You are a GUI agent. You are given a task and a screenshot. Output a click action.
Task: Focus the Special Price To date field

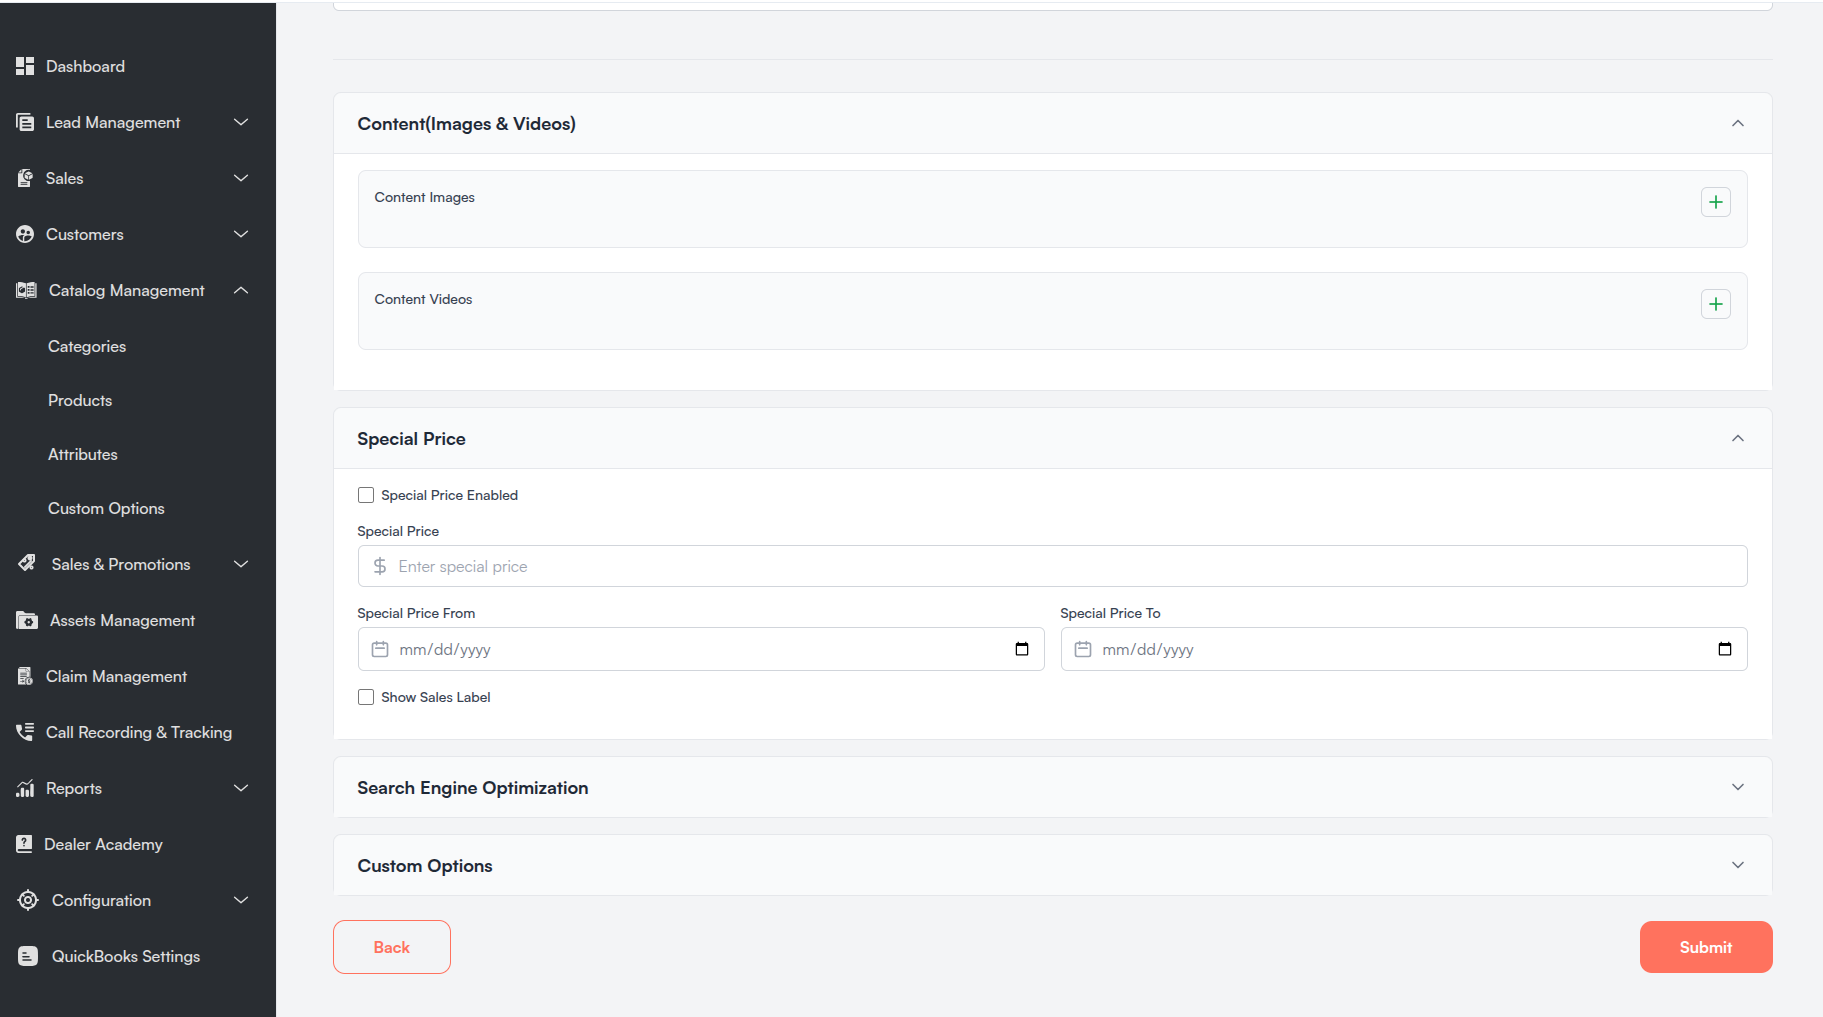tap(1404, 649)
